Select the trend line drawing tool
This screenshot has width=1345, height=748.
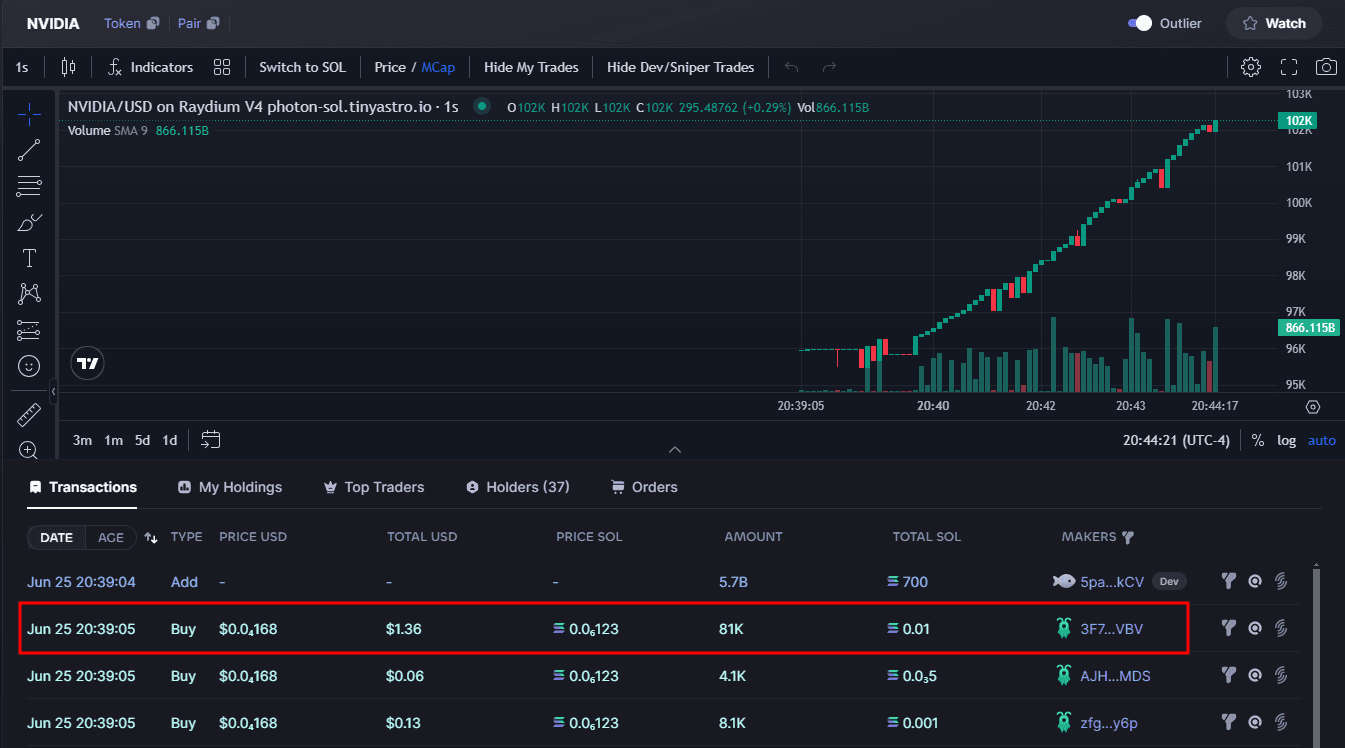pos(29,150)
